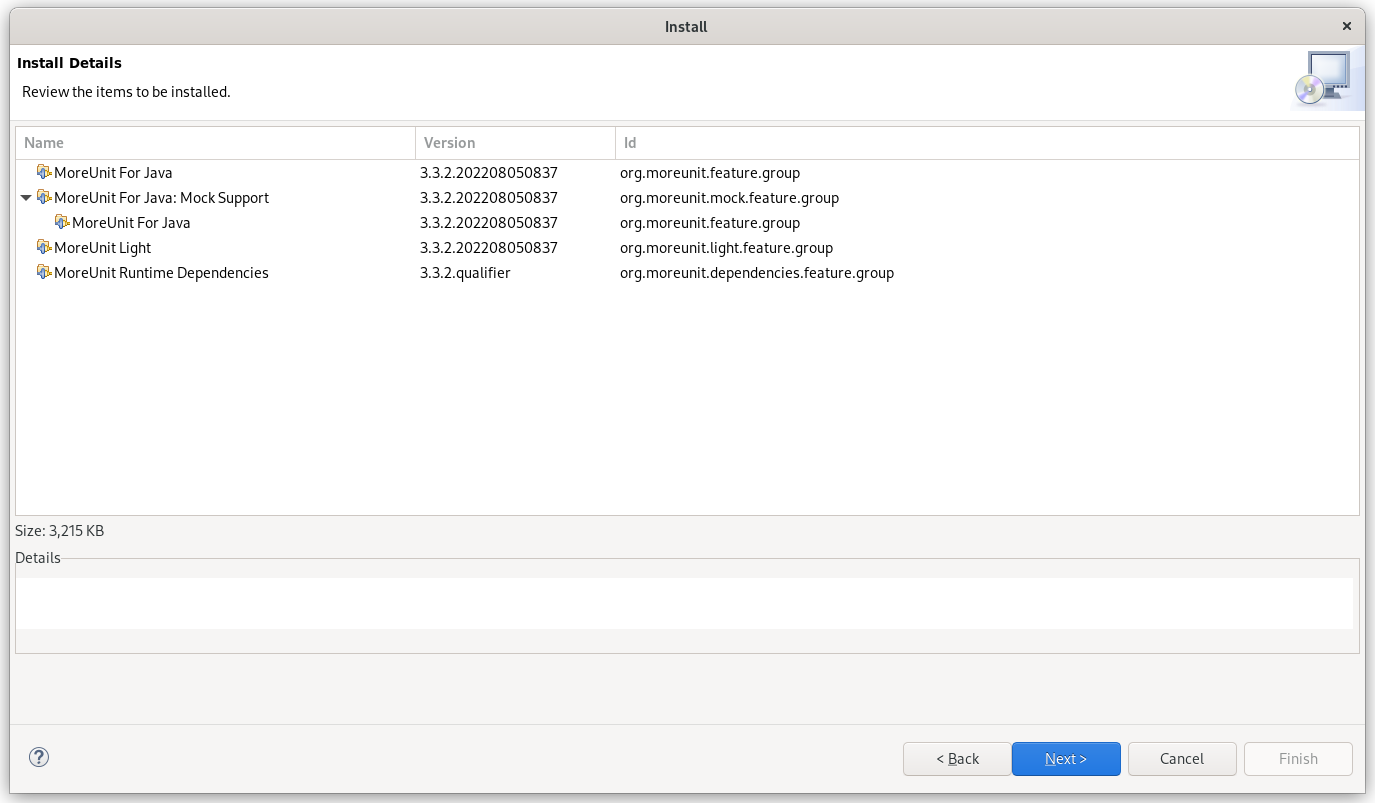Viewport: 1375px width, 803px height.
Task: Select the MoreUnit Light row
Action: coord(104,247)
